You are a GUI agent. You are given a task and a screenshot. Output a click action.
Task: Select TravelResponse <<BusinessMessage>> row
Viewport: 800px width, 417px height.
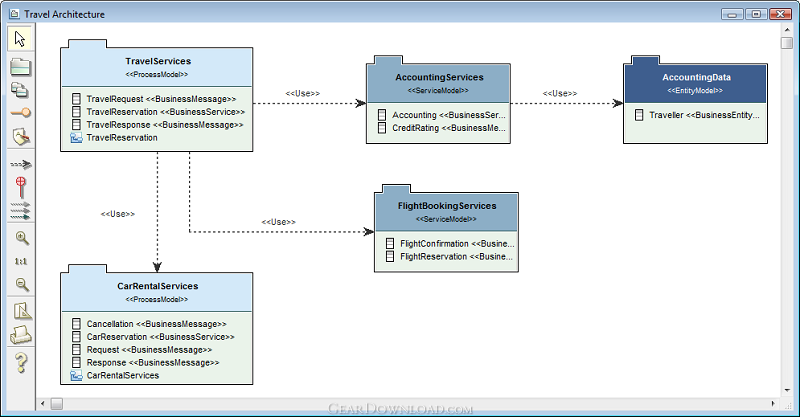[x=158, y=125]
